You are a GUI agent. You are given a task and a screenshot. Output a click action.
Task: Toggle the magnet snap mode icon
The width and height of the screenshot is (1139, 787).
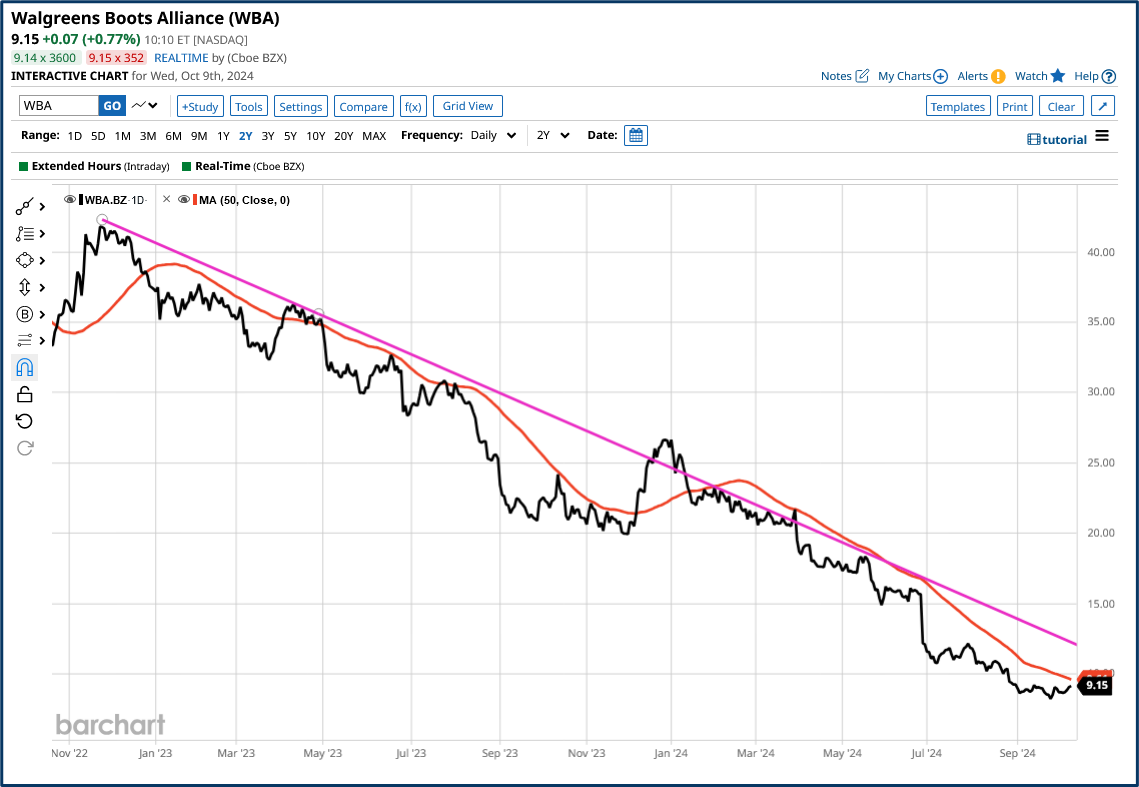pyautogui.click(x=25, y=368)
